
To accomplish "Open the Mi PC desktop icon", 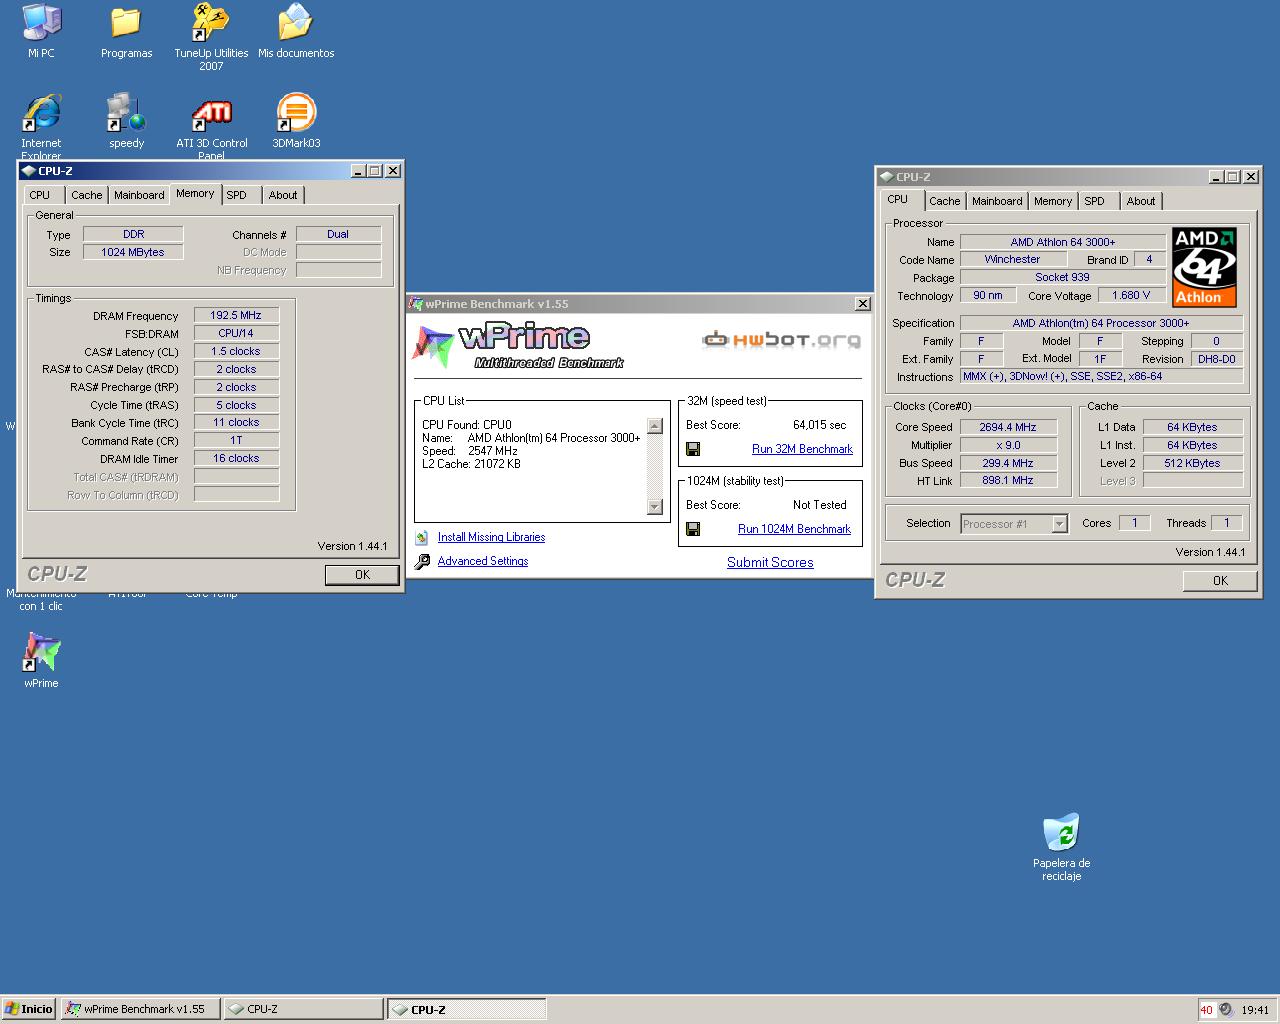I will (x=41, y=24).
